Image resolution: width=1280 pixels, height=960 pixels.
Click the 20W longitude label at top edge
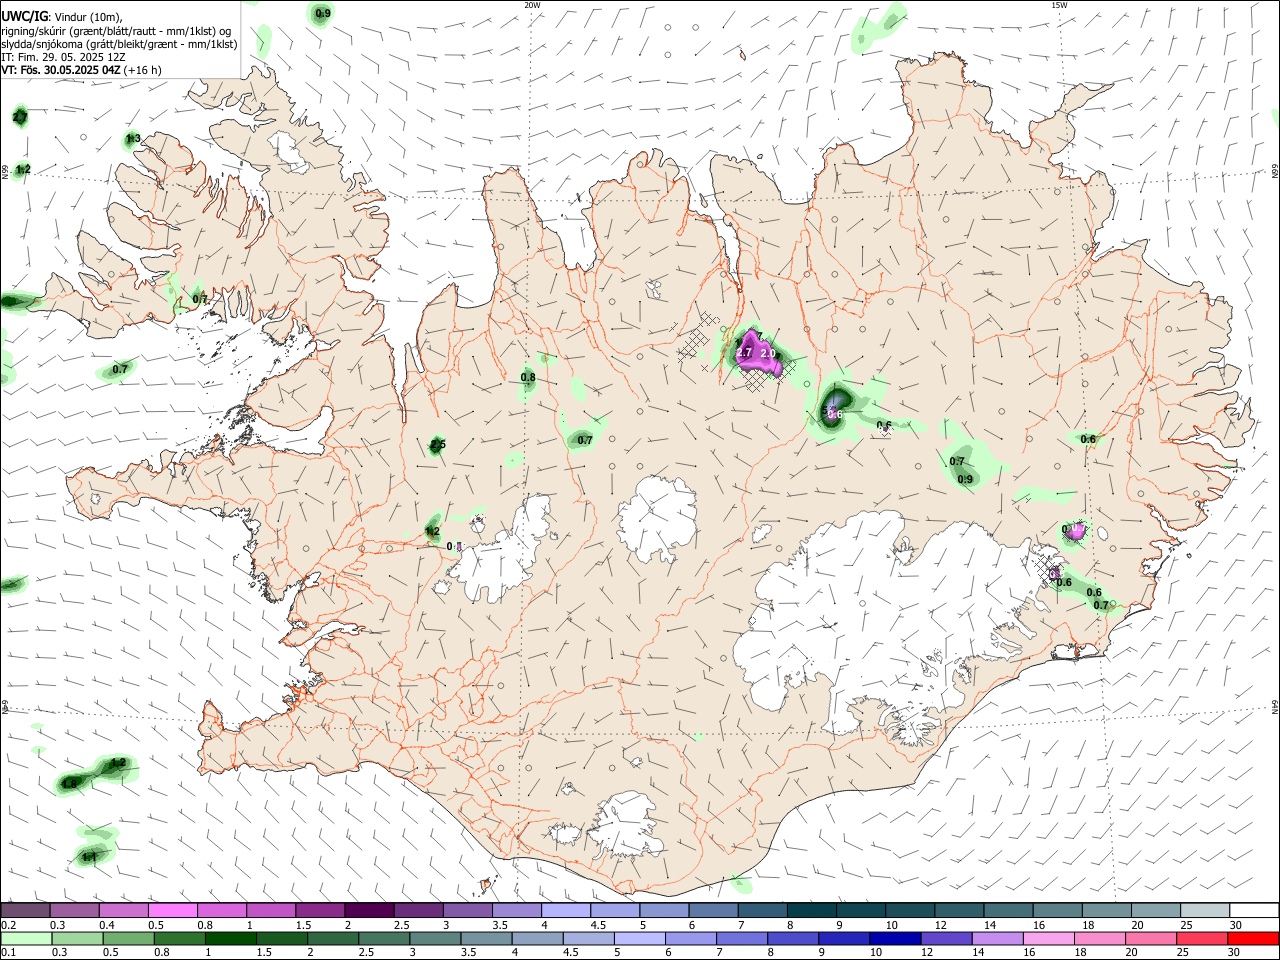(x=532, y=5)
